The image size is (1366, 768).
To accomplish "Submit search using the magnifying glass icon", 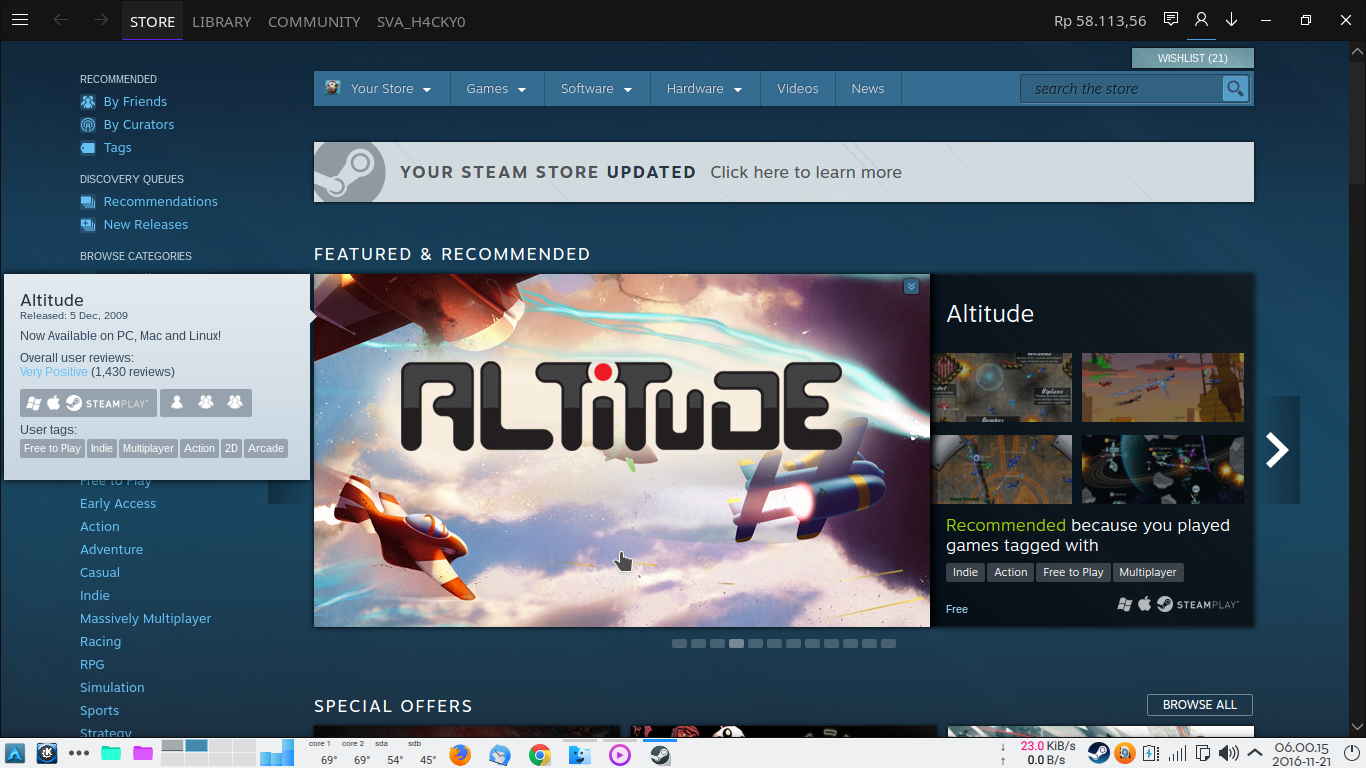I will [1234, 88].
